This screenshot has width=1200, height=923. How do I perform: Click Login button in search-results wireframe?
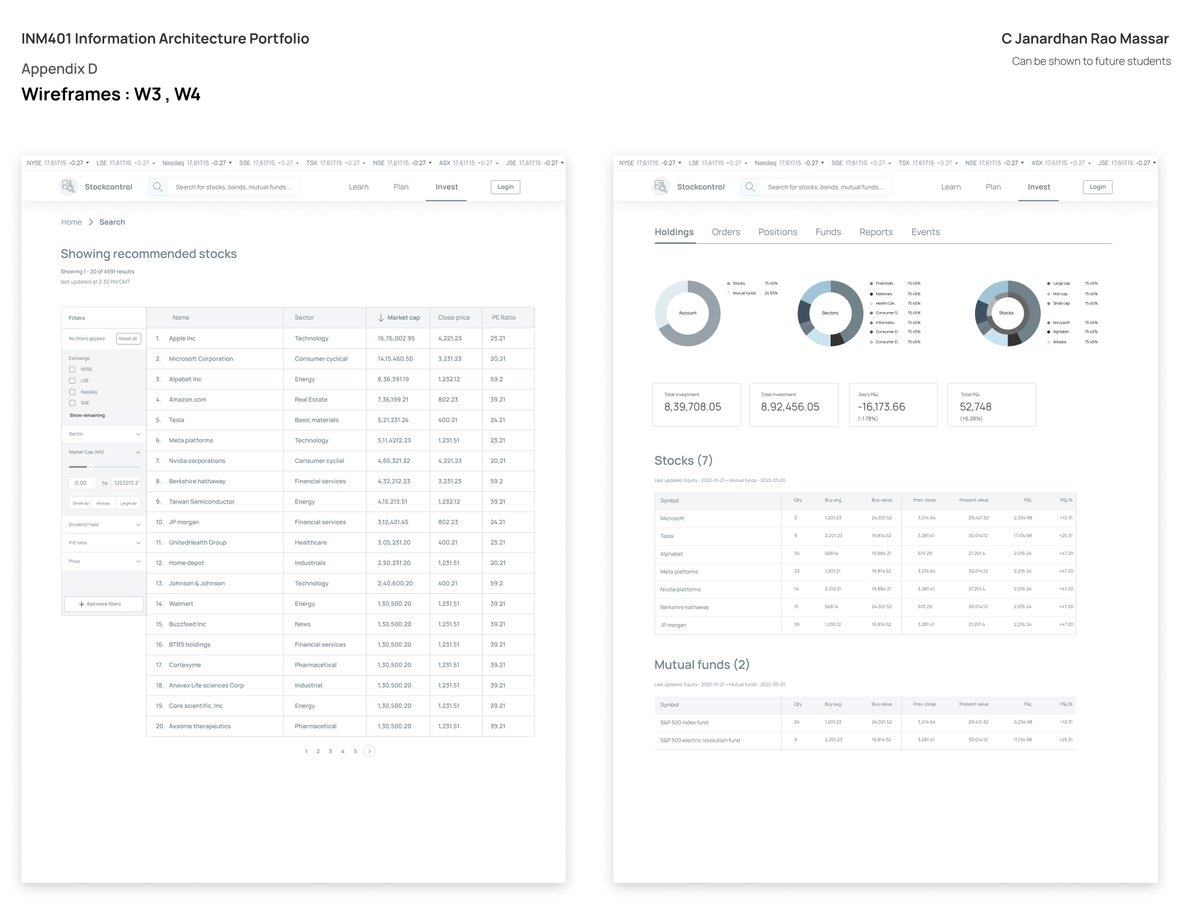pyautogui.click(x=505, y=187)
